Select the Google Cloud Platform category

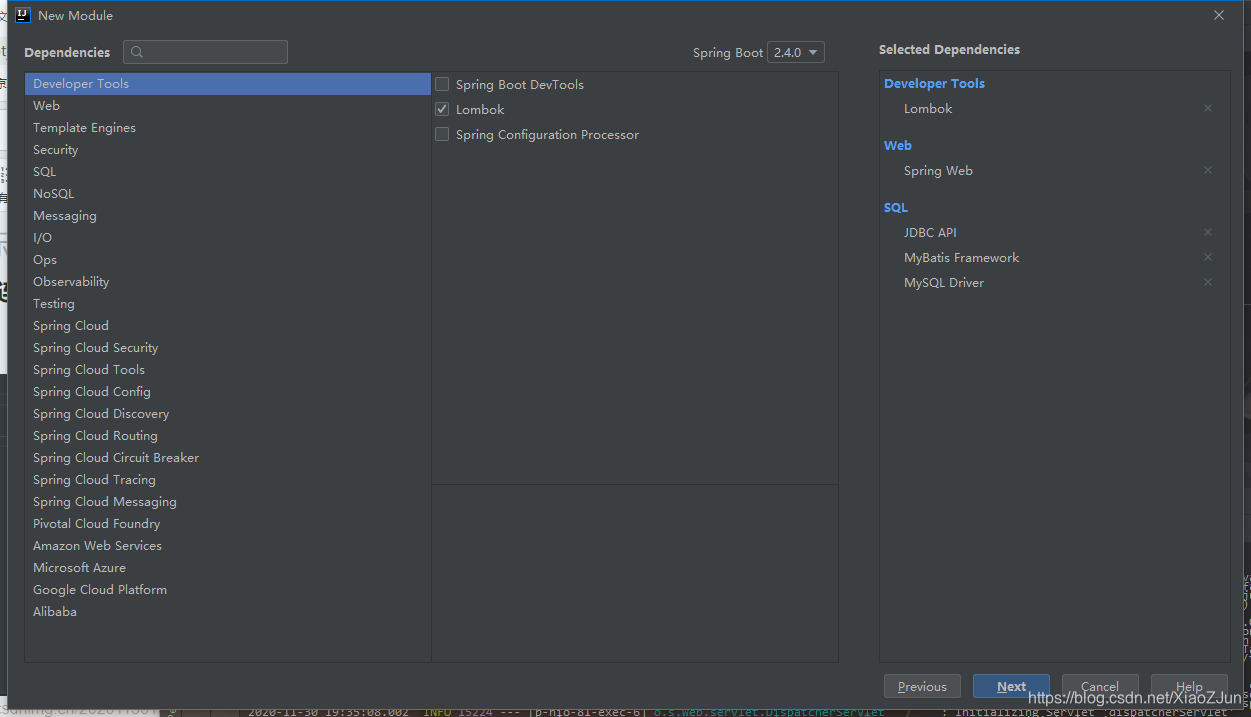coord(228,590)
